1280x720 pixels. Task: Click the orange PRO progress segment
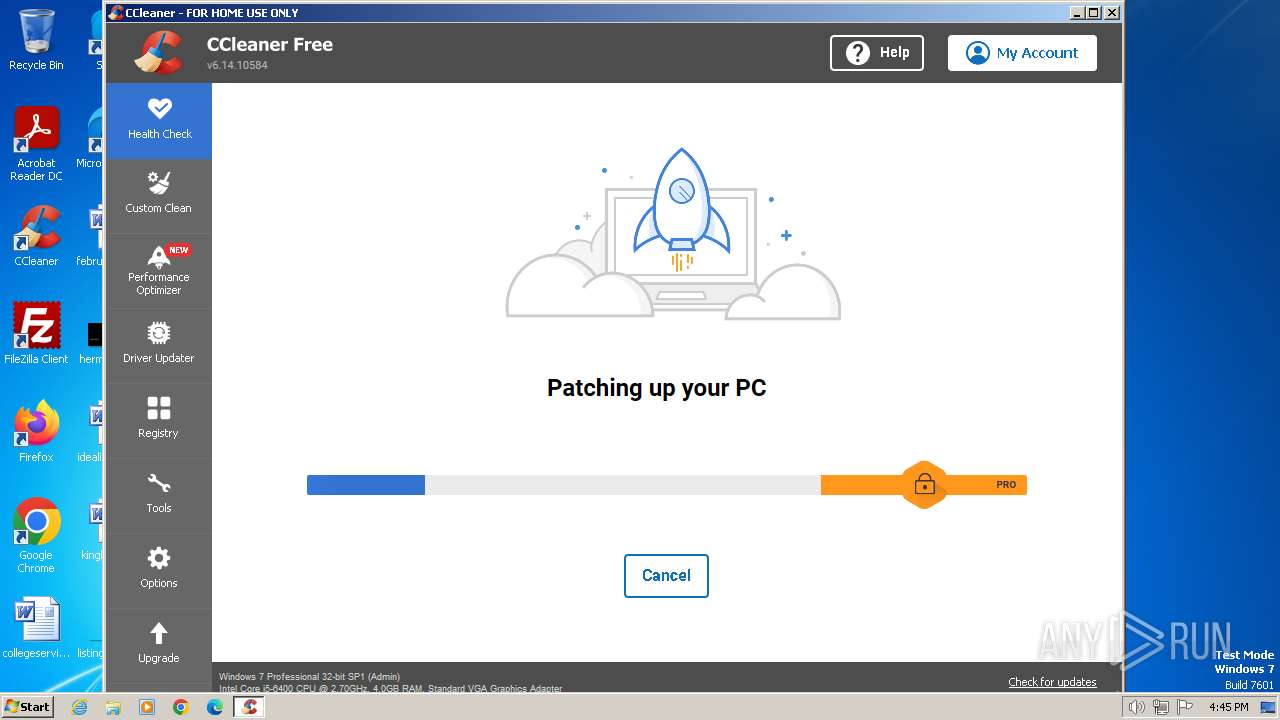tap(924, 485)
